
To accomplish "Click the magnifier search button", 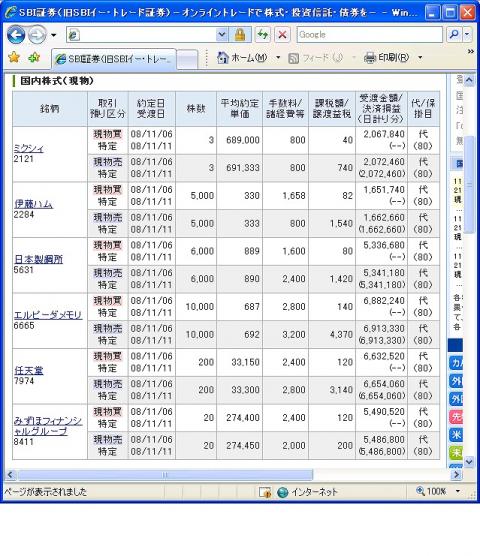I will pos(454,35).
